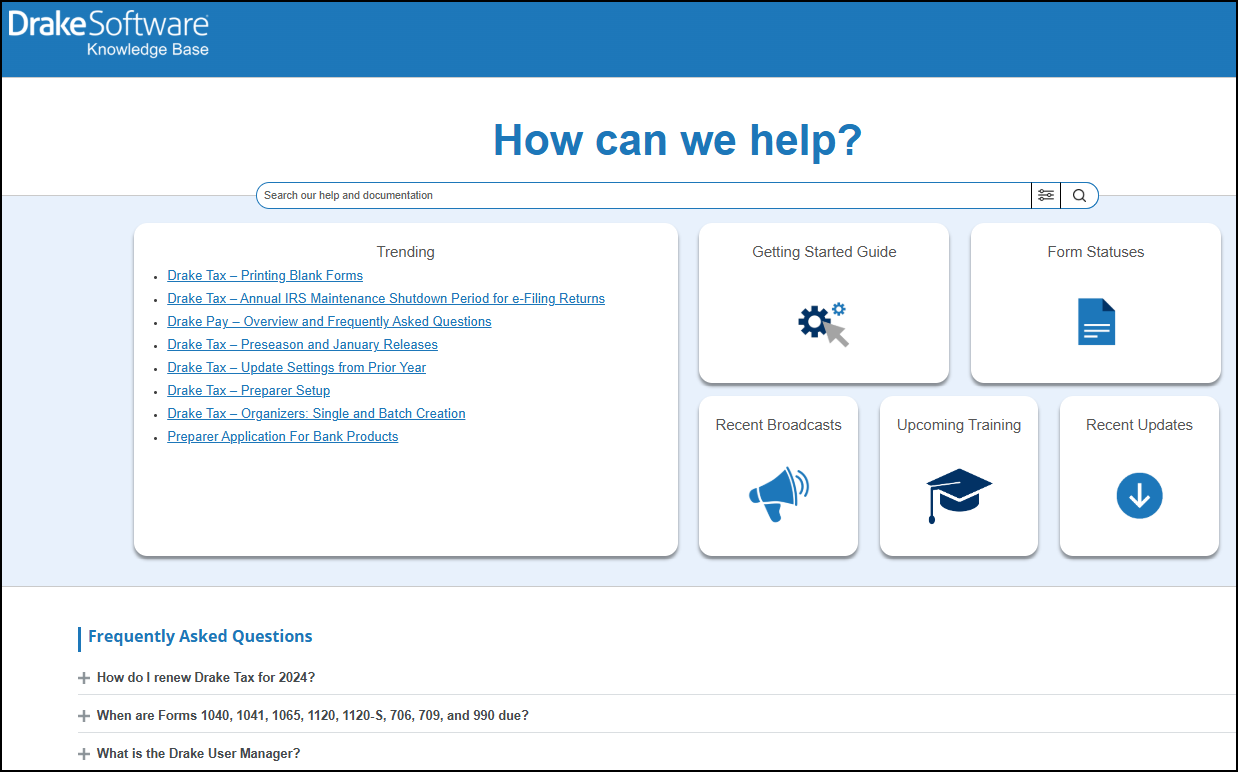Click the Recent Updates card title

point(1139,425)
